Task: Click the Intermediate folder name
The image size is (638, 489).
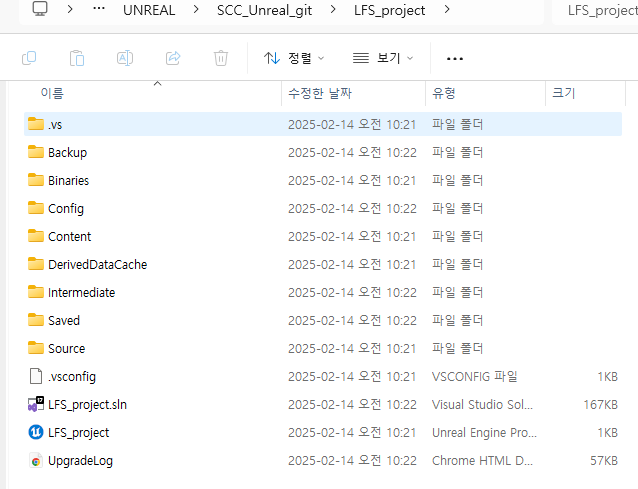Action: tap(81, 293)
